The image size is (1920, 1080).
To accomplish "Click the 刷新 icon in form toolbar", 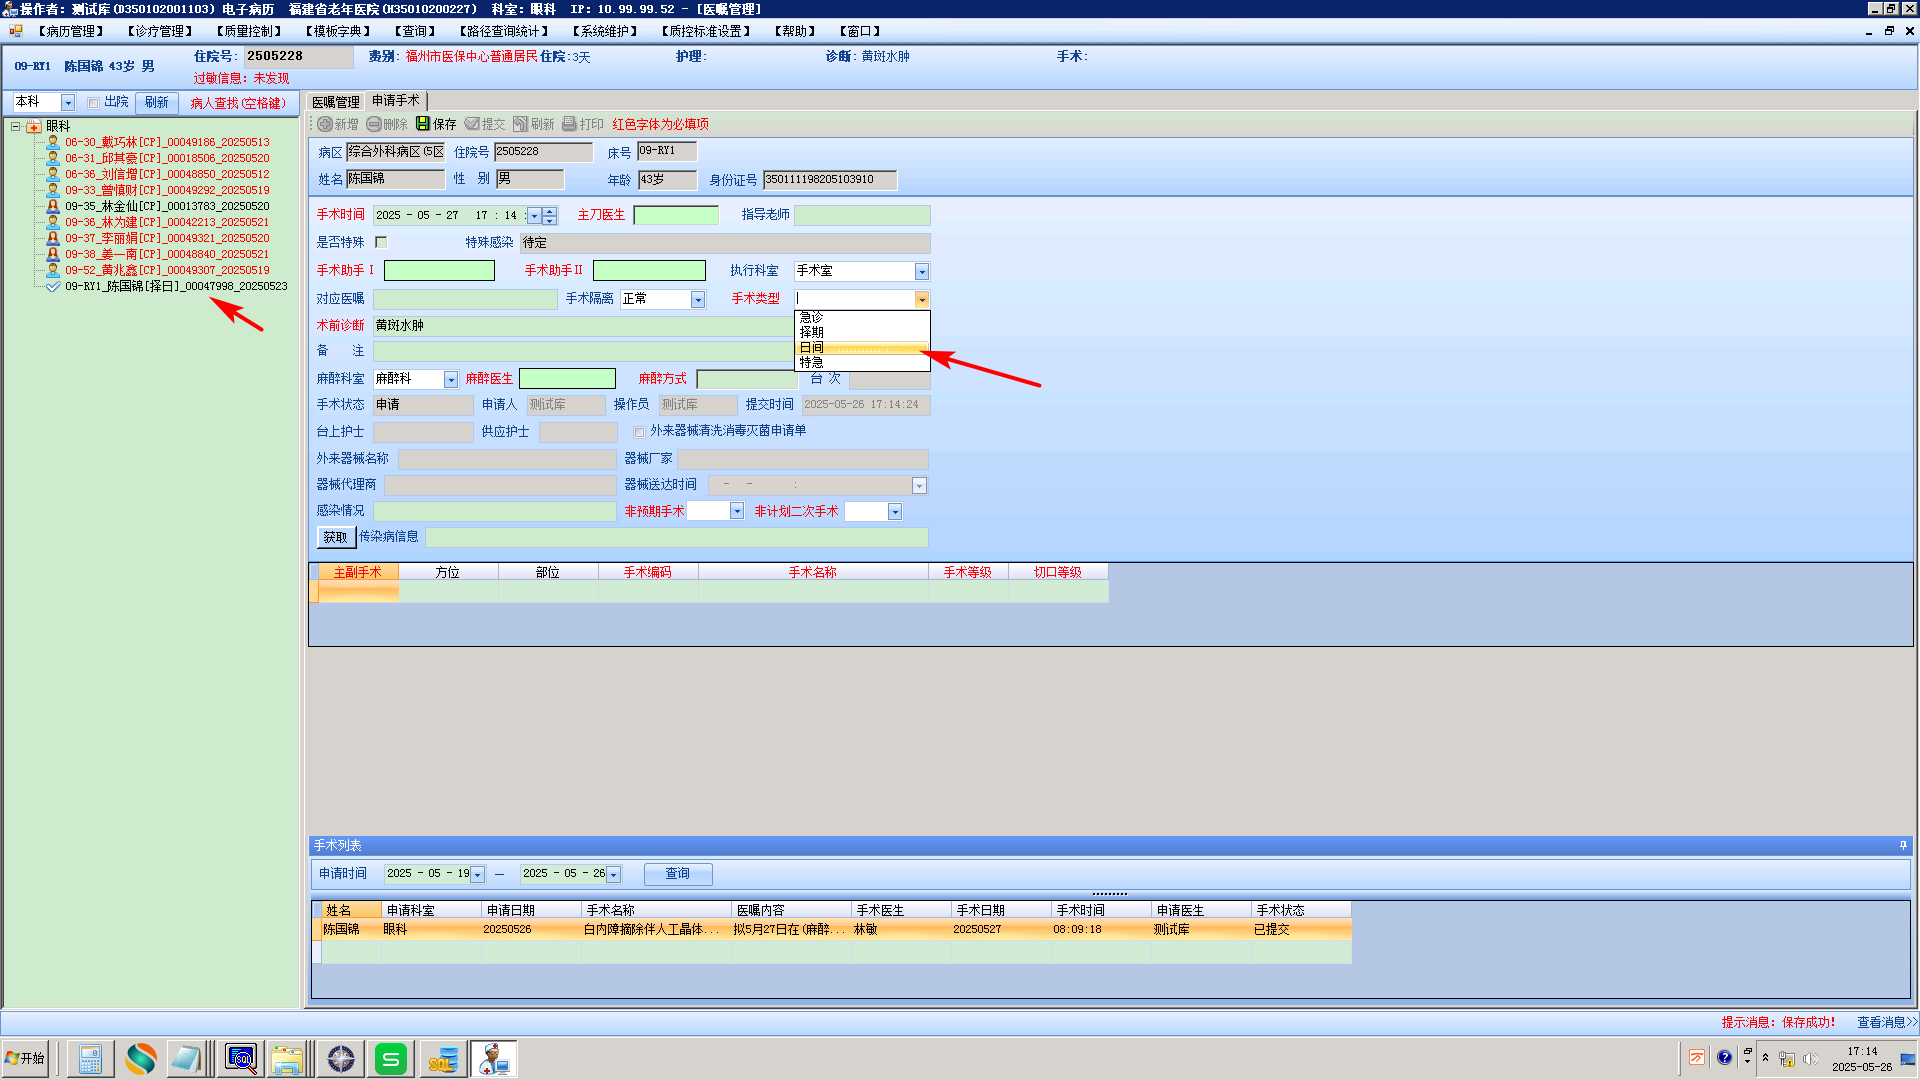I will pyautogui.click(x=521, y=124).
